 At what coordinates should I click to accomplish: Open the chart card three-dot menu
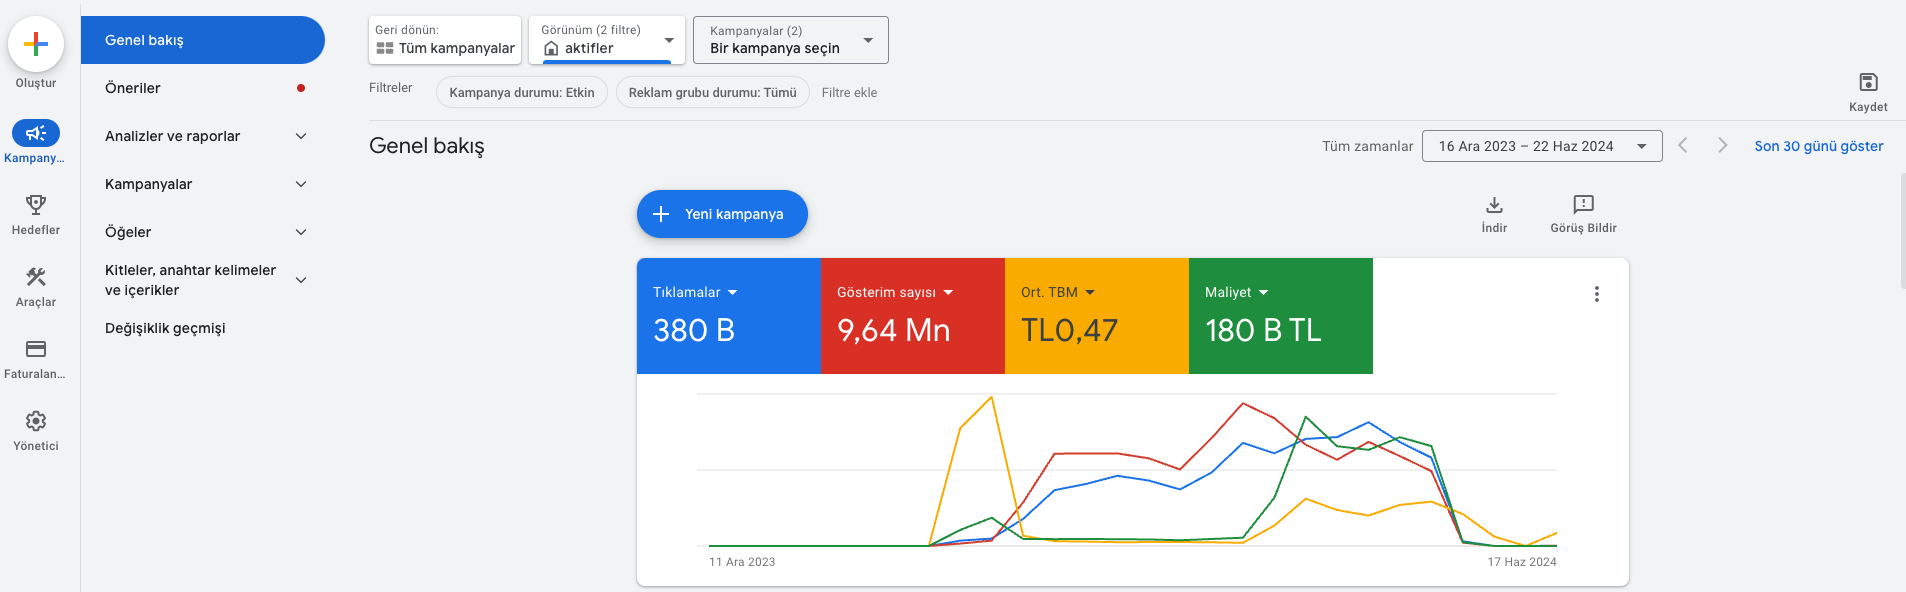tap(1597, 294)
